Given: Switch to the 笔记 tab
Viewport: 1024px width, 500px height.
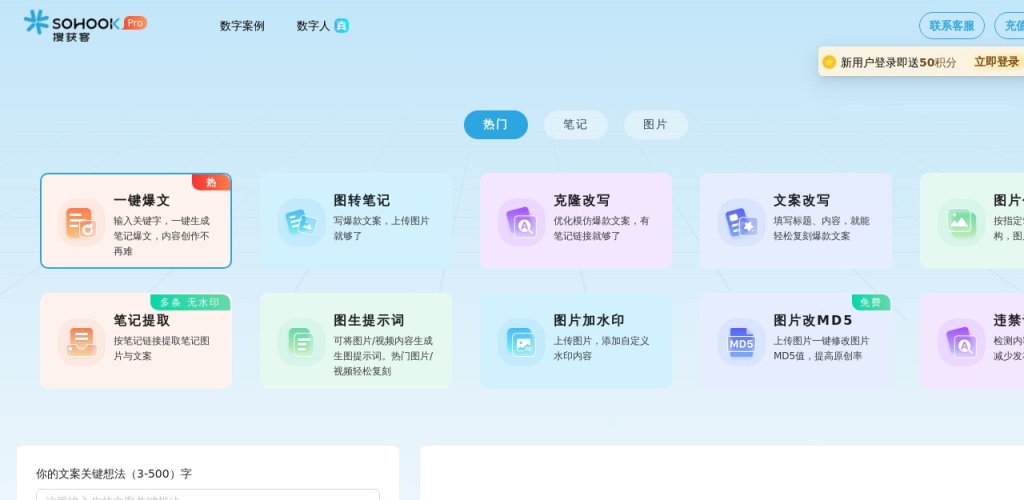Looking at the screenshot, I should click(x=575, y=125).
